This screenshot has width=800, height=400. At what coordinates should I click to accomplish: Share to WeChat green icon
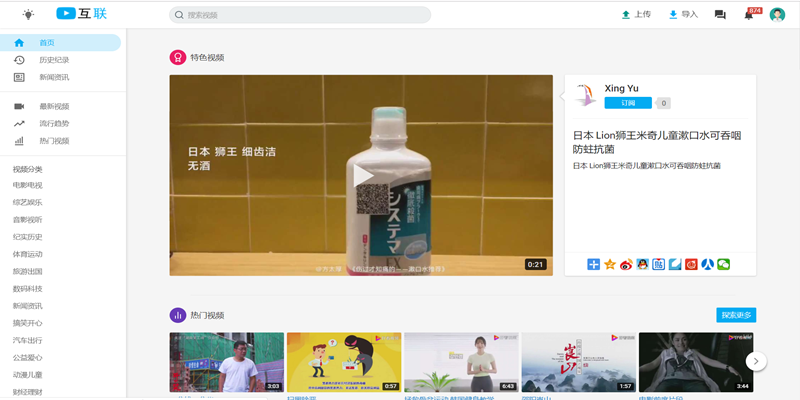click(x=723, y=264)
